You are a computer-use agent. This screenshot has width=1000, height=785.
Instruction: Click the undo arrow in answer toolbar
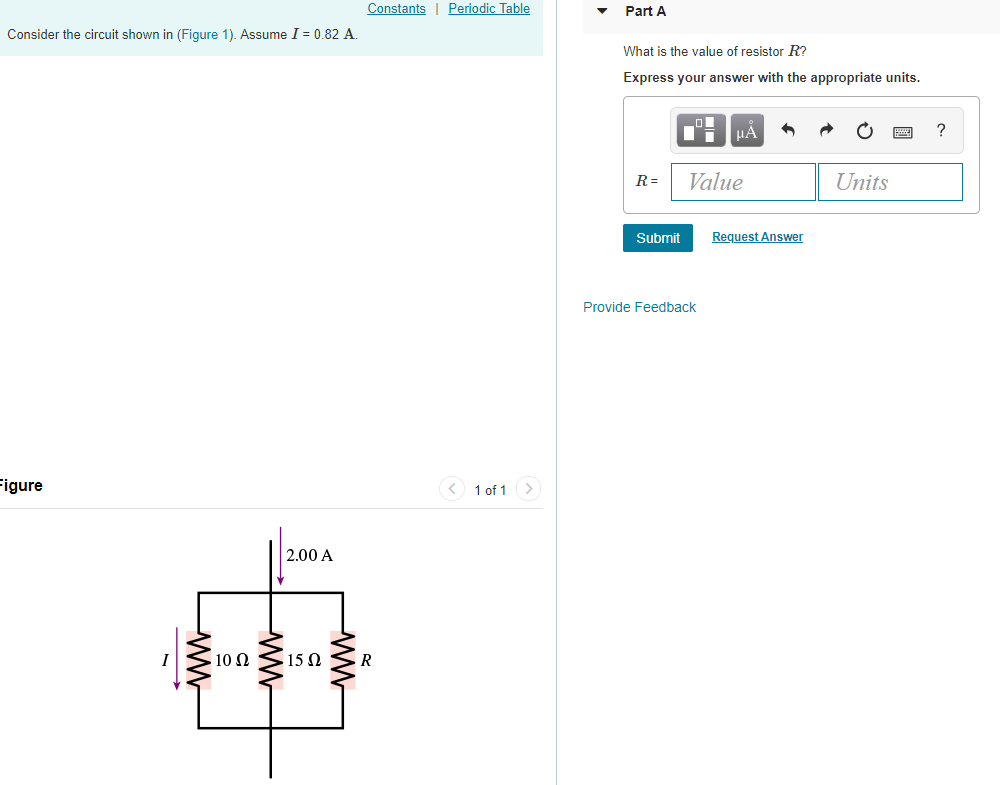(x=788, y=130)
